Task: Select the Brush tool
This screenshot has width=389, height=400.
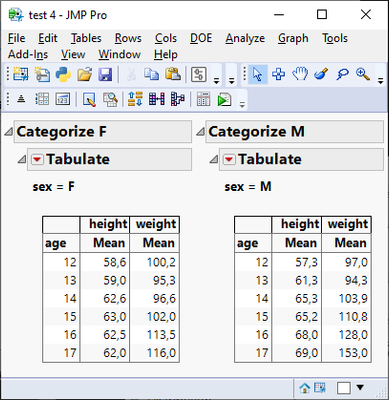Action: point(321,74)
